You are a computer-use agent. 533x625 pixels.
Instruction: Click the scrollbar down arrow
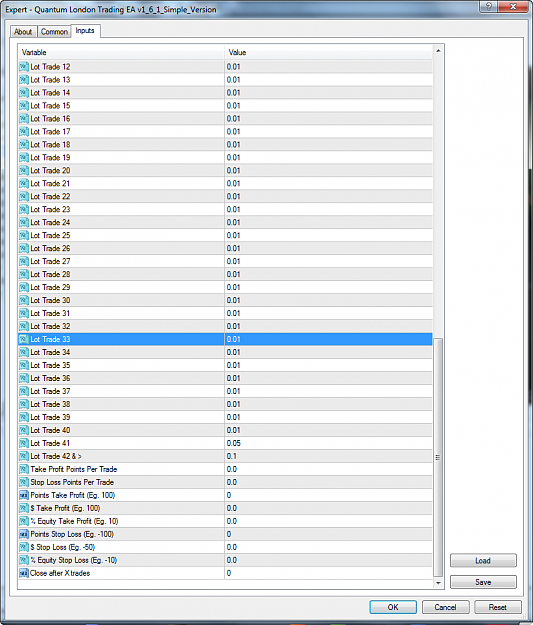(438, 583)
